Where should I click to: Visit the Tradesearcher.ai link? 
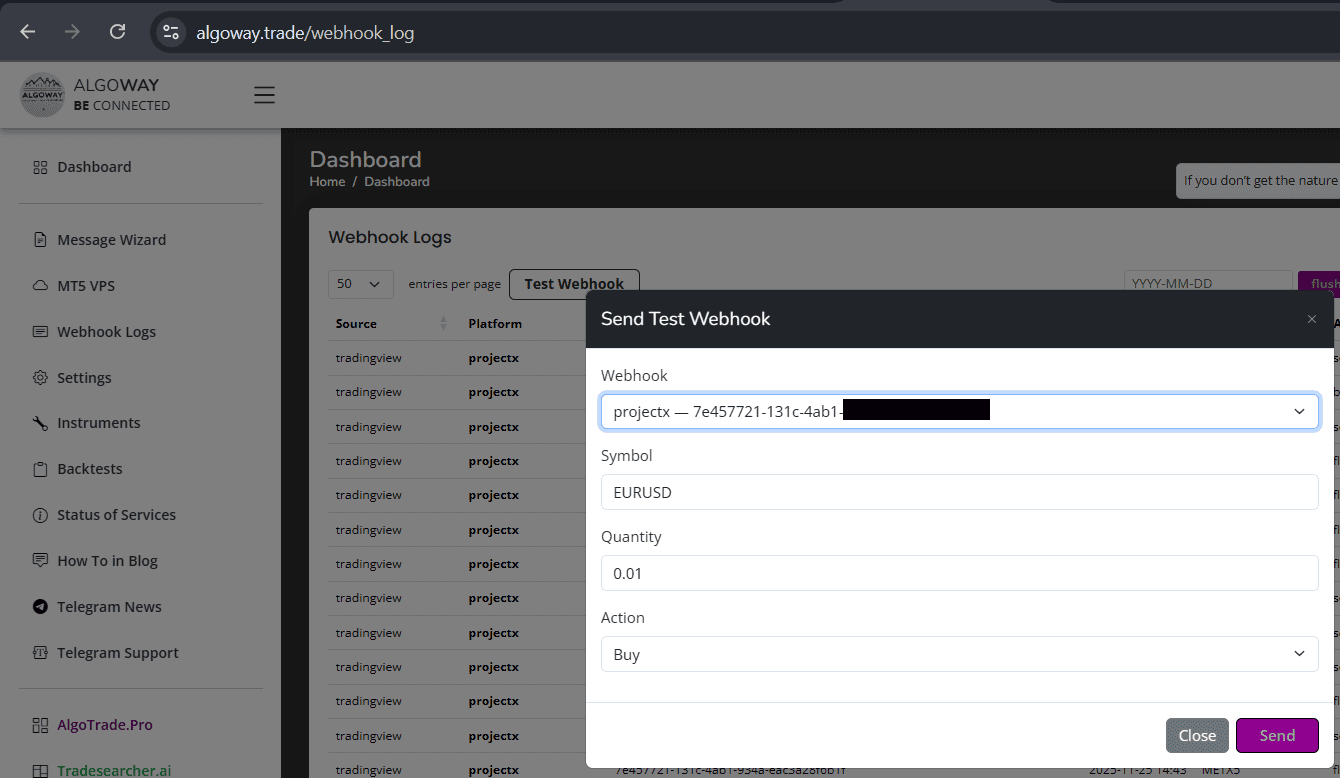pyautogui.click(x=113, y=770)
